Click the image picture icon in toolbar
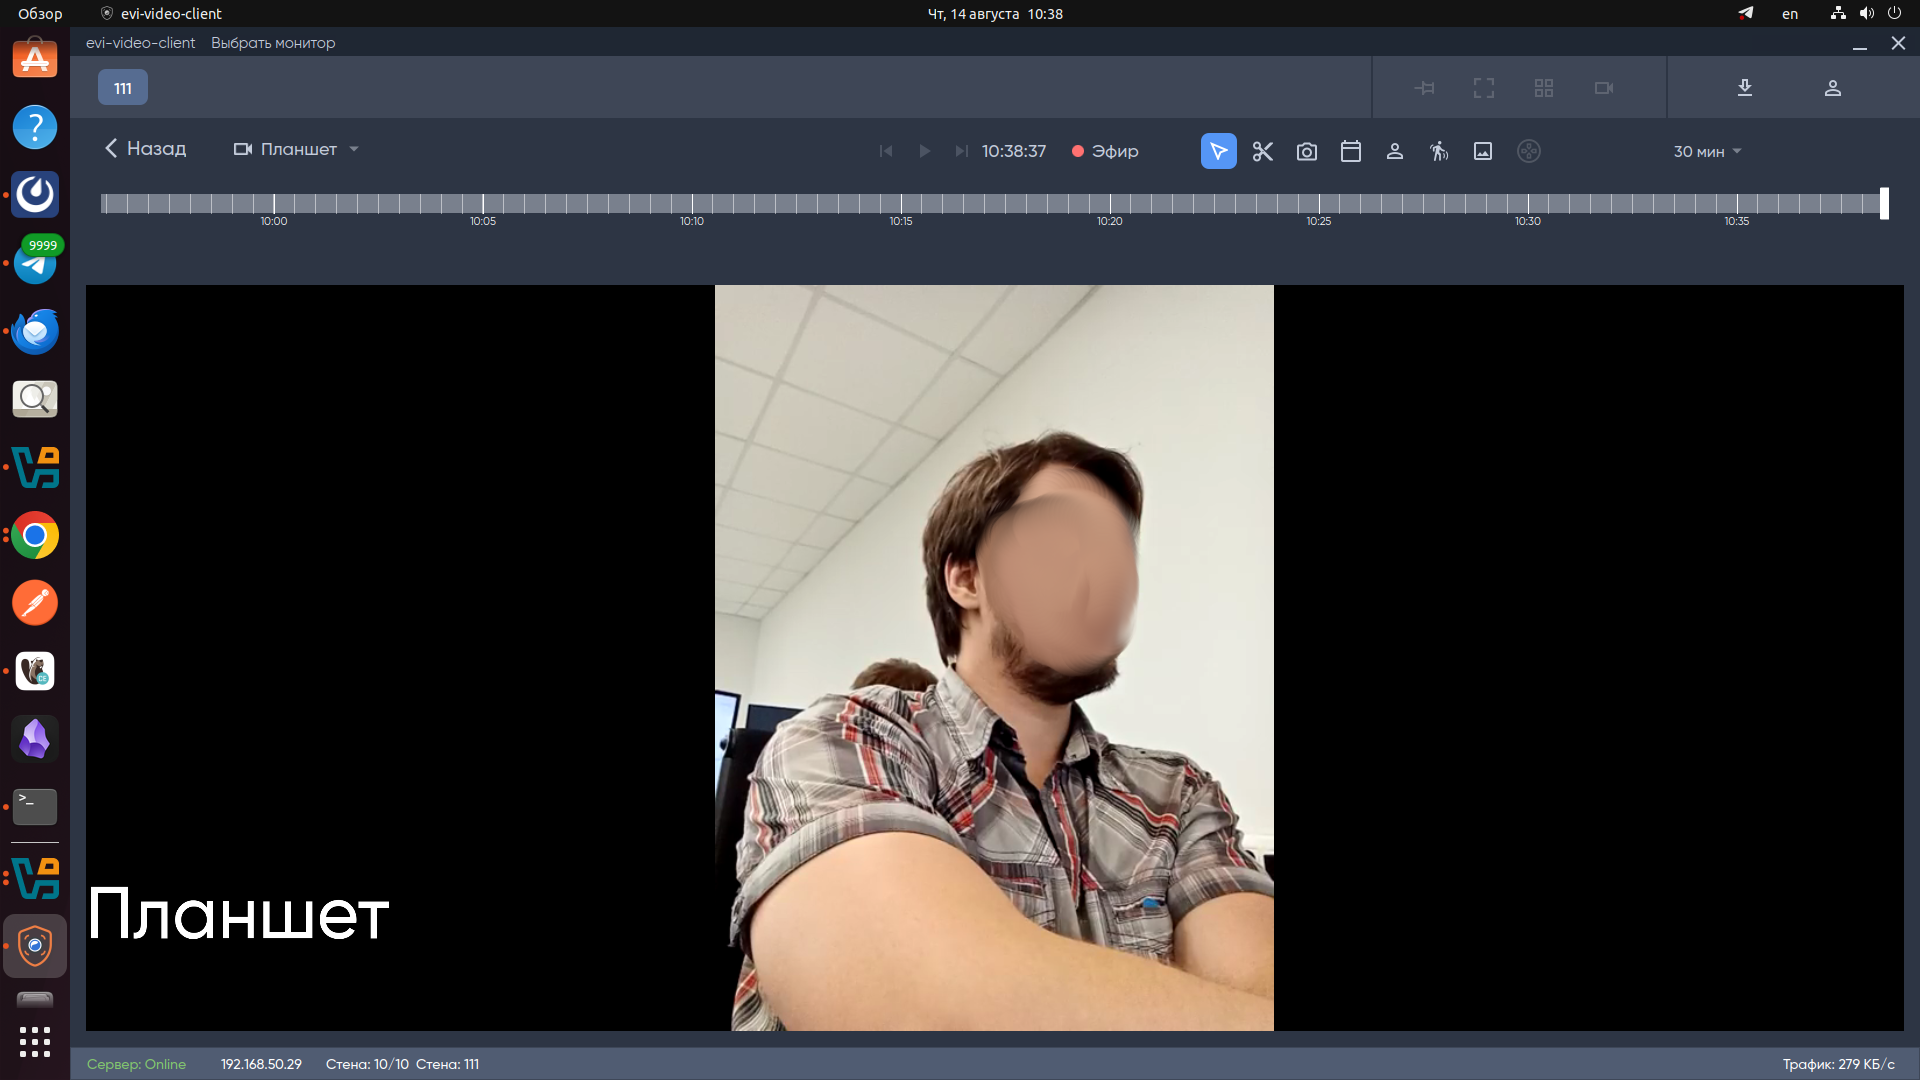The height and width of the screenshot is (1080, 1920). (1482, 151)
